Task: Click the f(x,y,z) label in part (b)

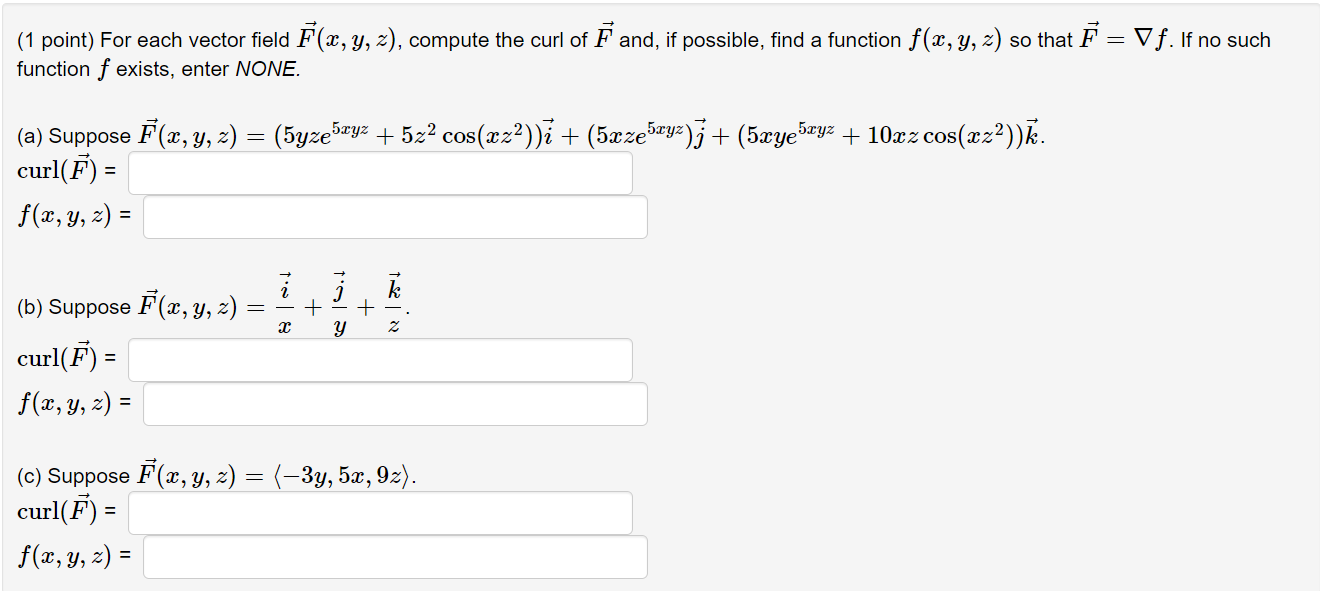Action: pos(60,404)
